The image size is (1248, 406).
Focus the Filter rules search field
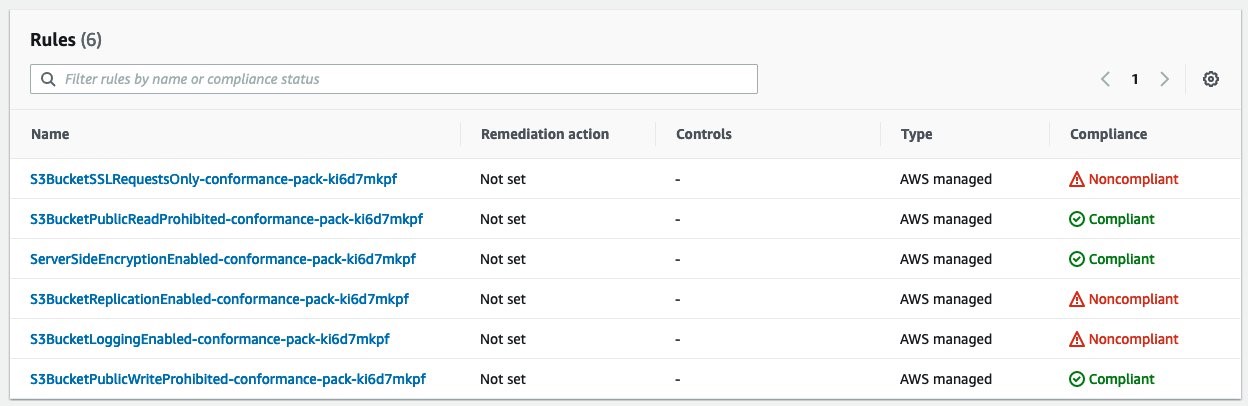[x=394, y=79]
